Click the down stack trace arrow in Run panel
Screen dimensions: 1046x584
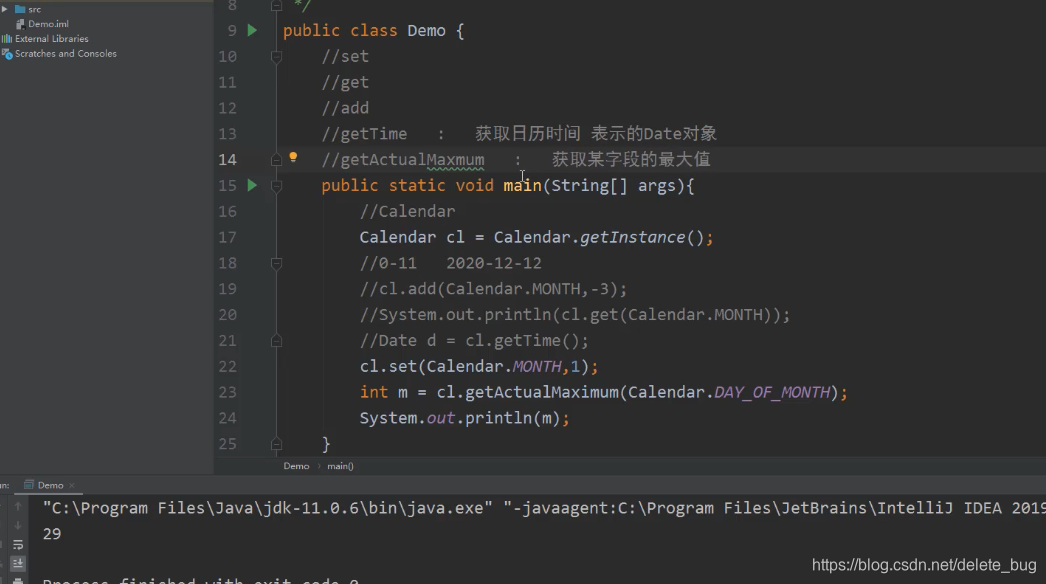18,525
